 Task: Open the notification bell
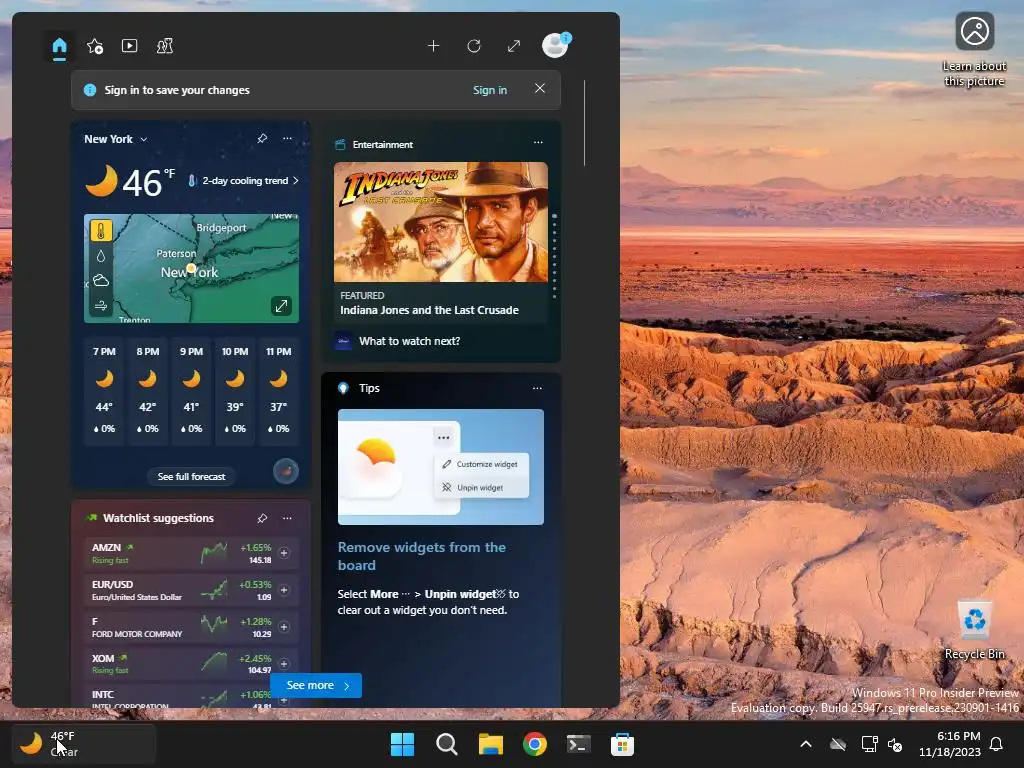(997, 744)
